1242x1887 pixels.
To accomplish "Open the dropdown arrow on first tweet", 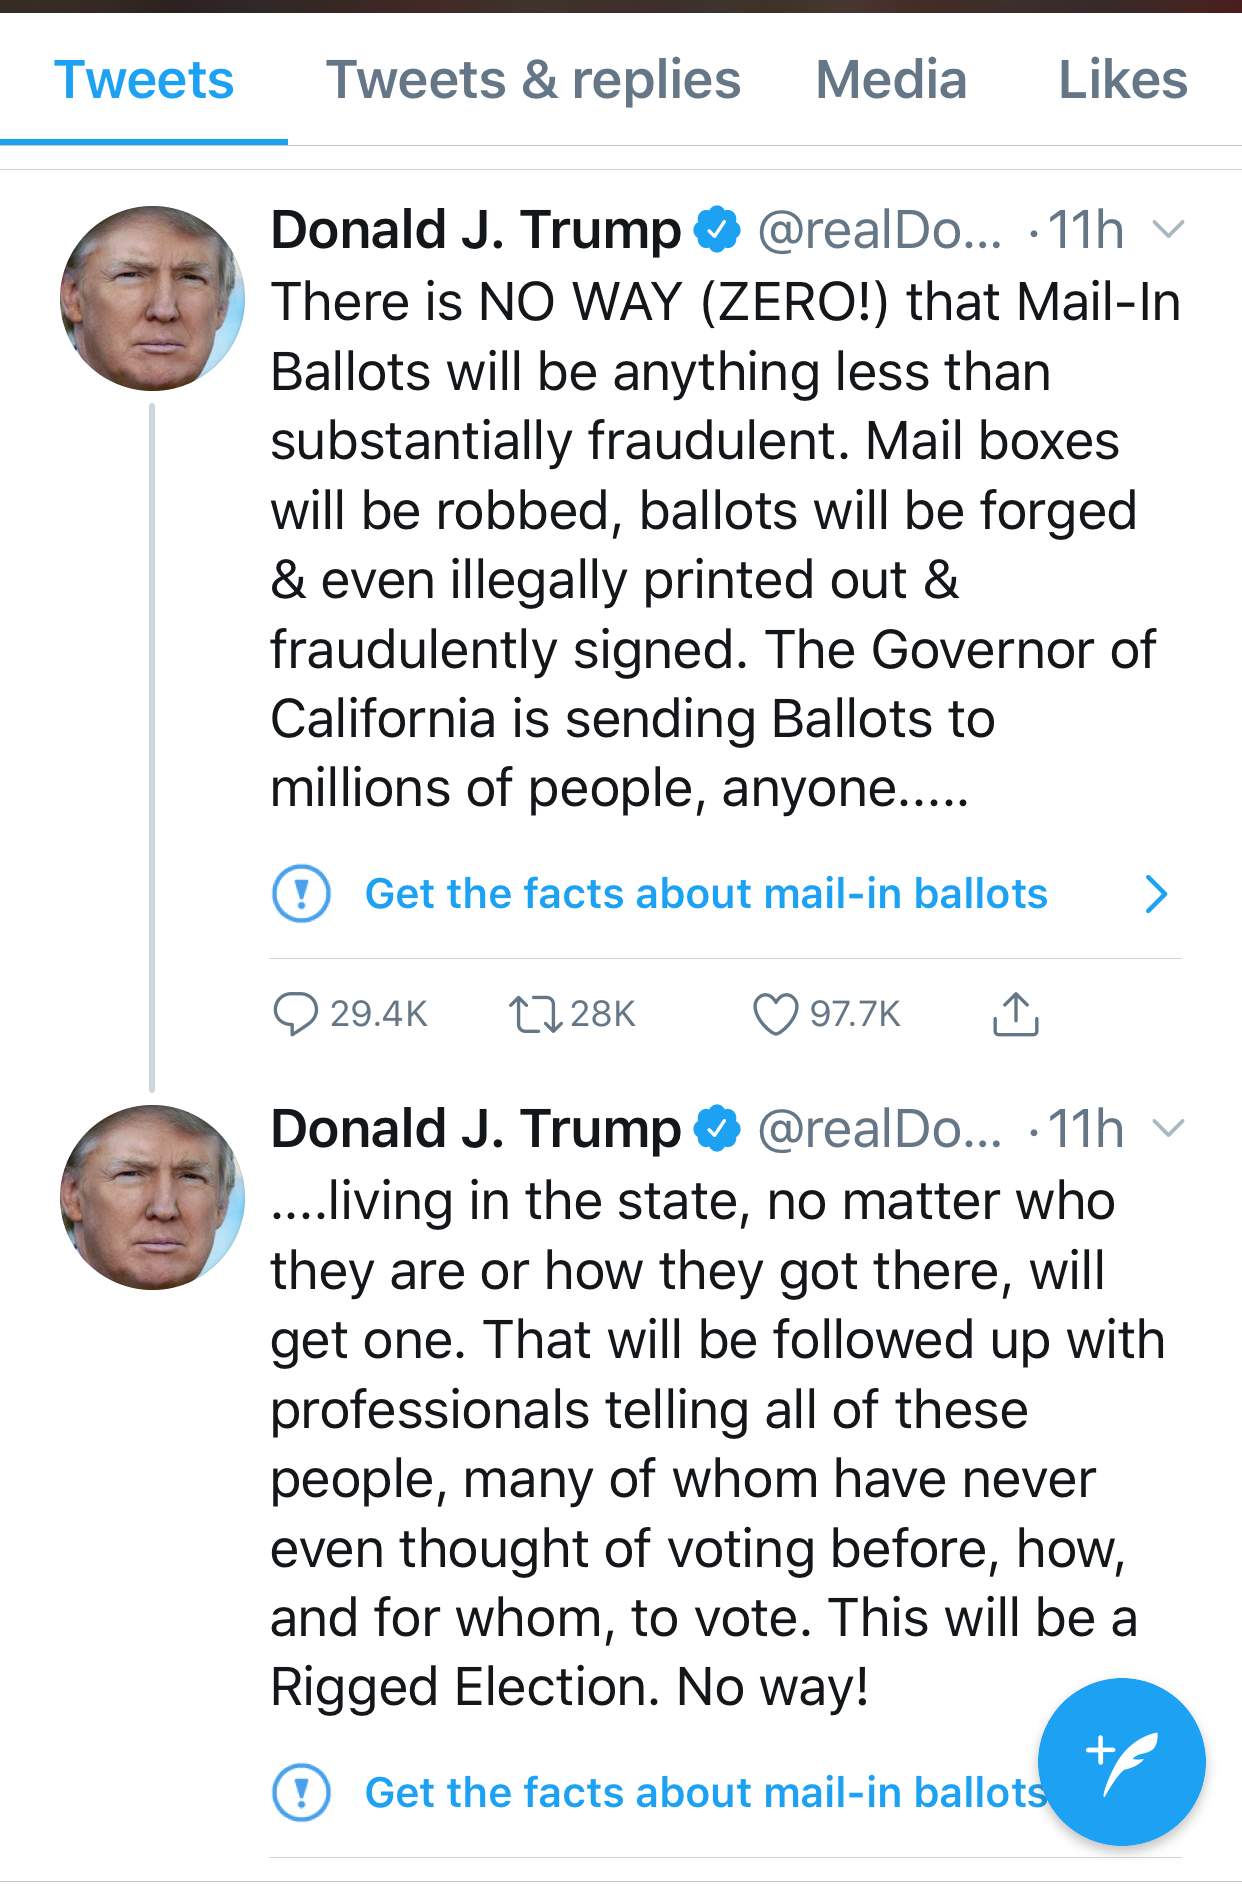I will 1168,230.
